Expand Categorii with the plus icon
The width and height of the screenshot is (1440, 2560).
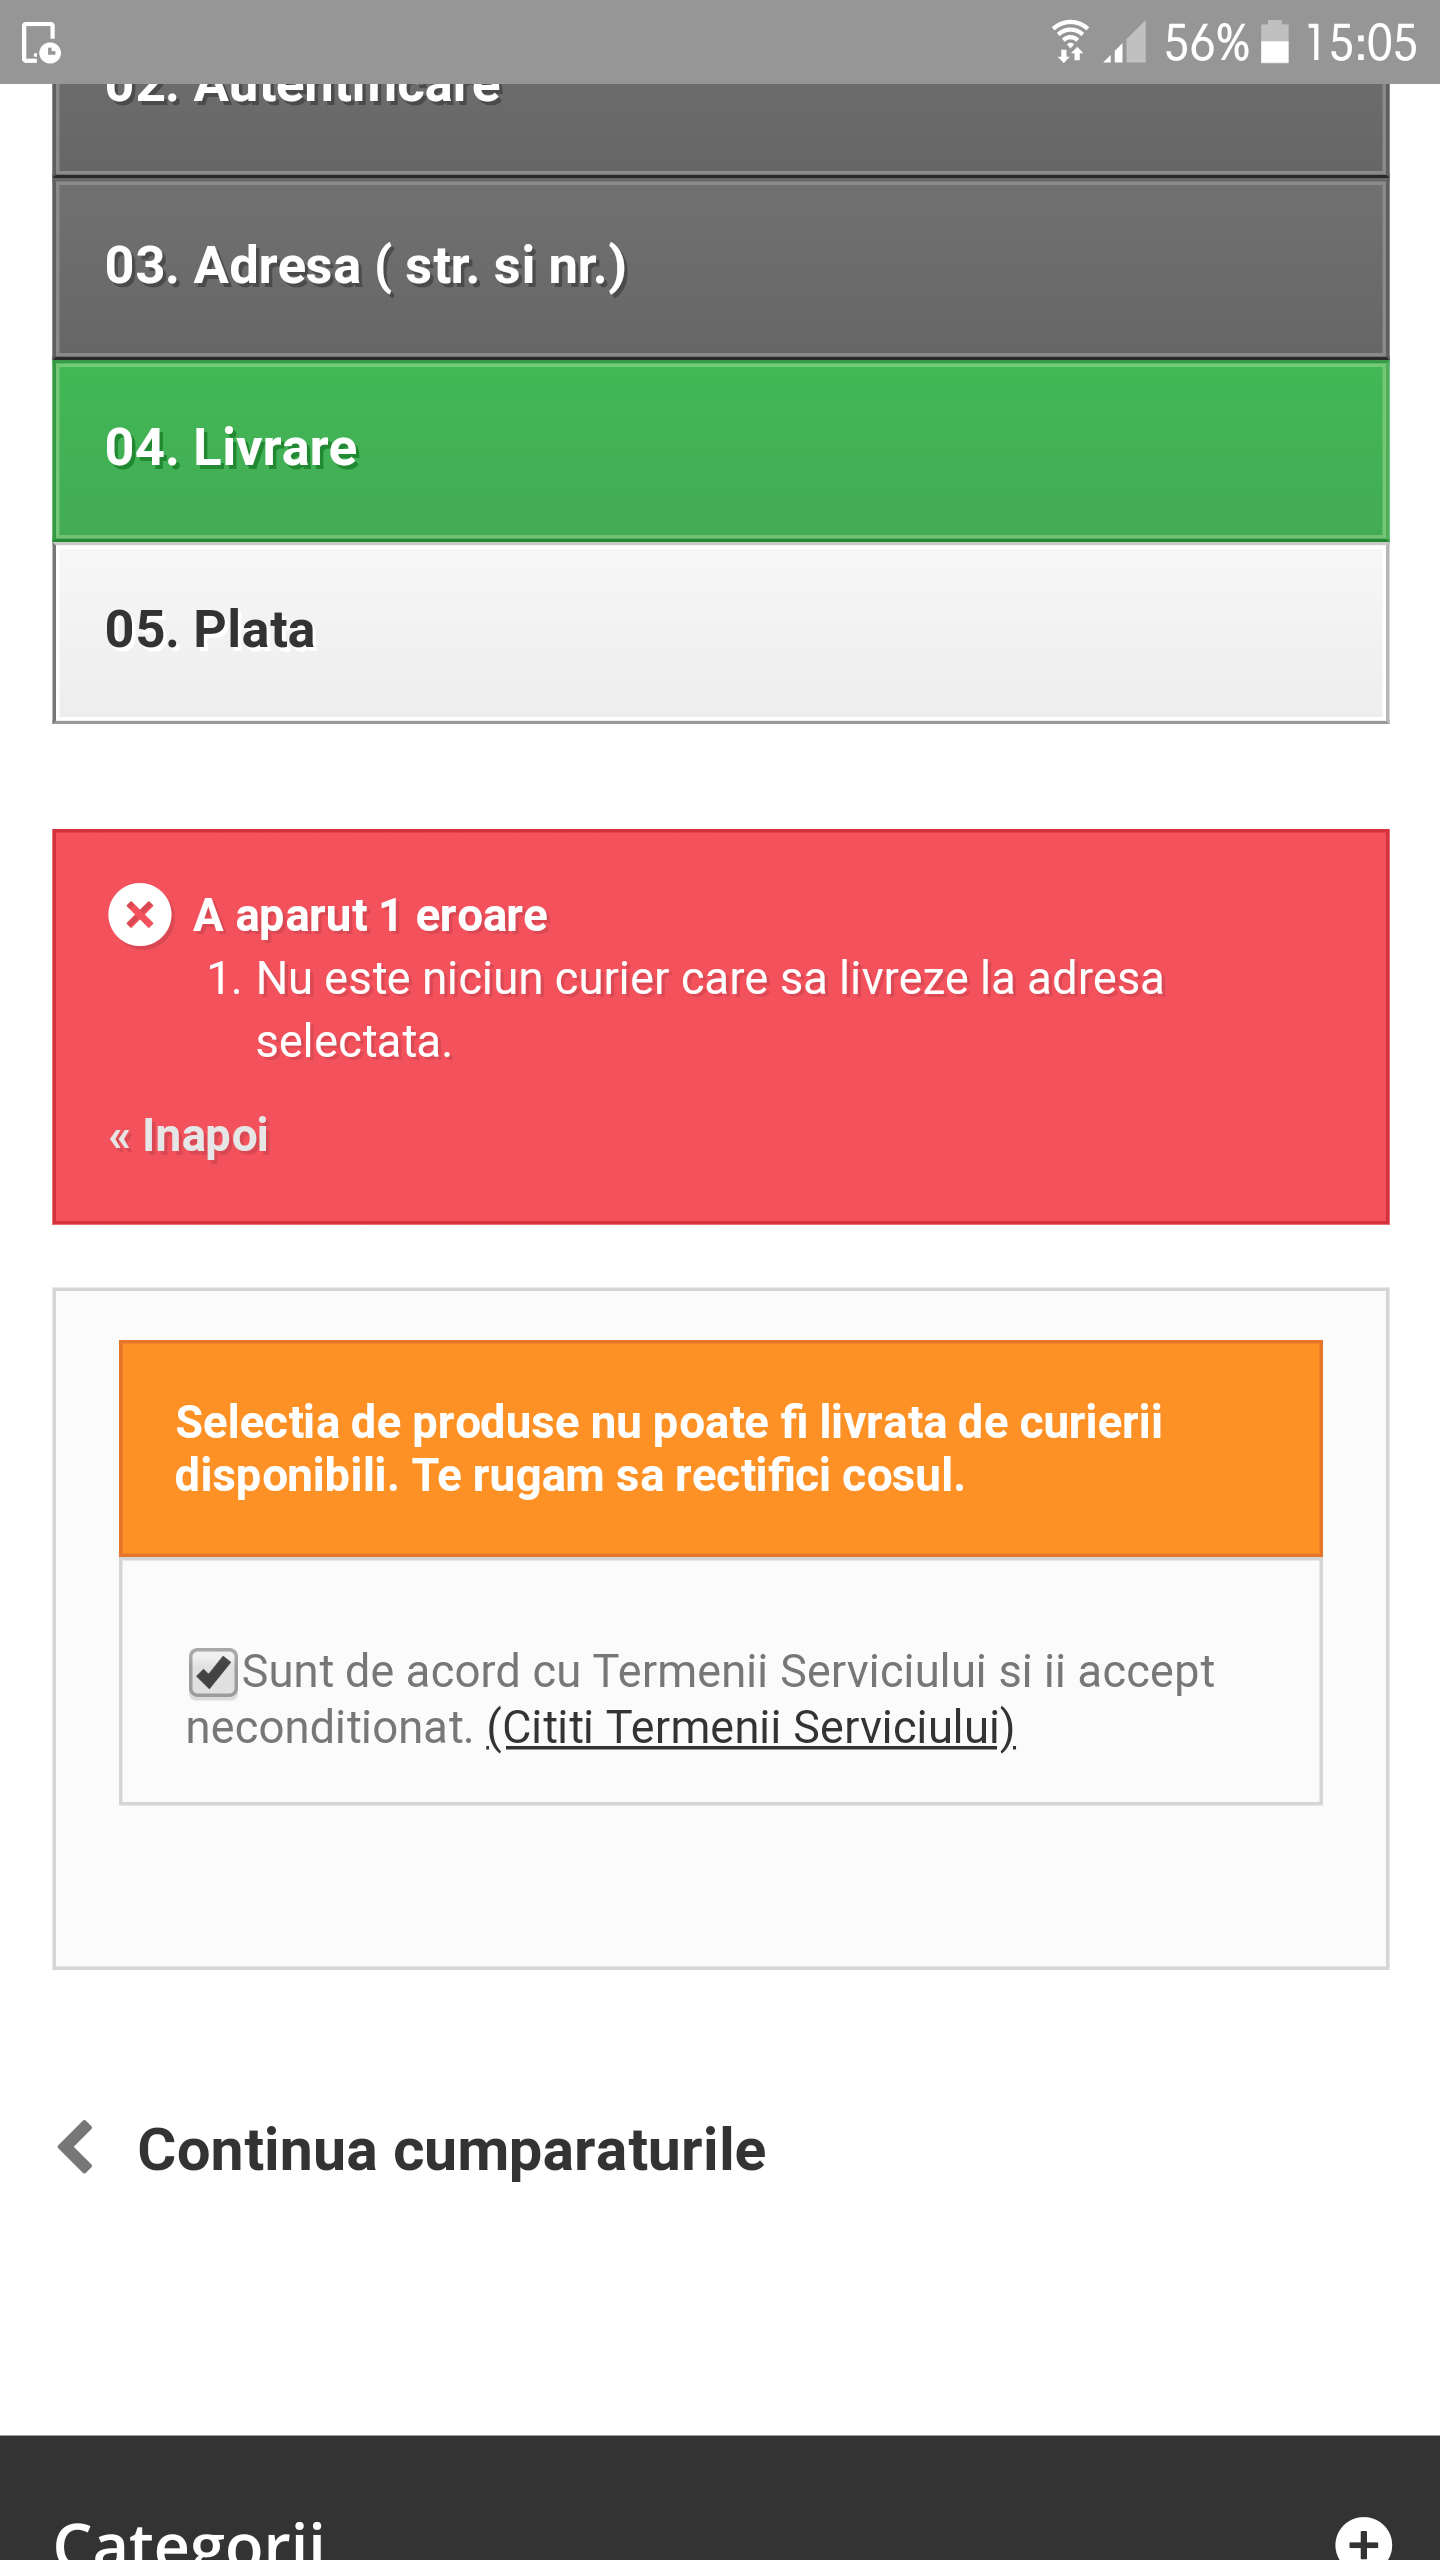[1363, 2538]
